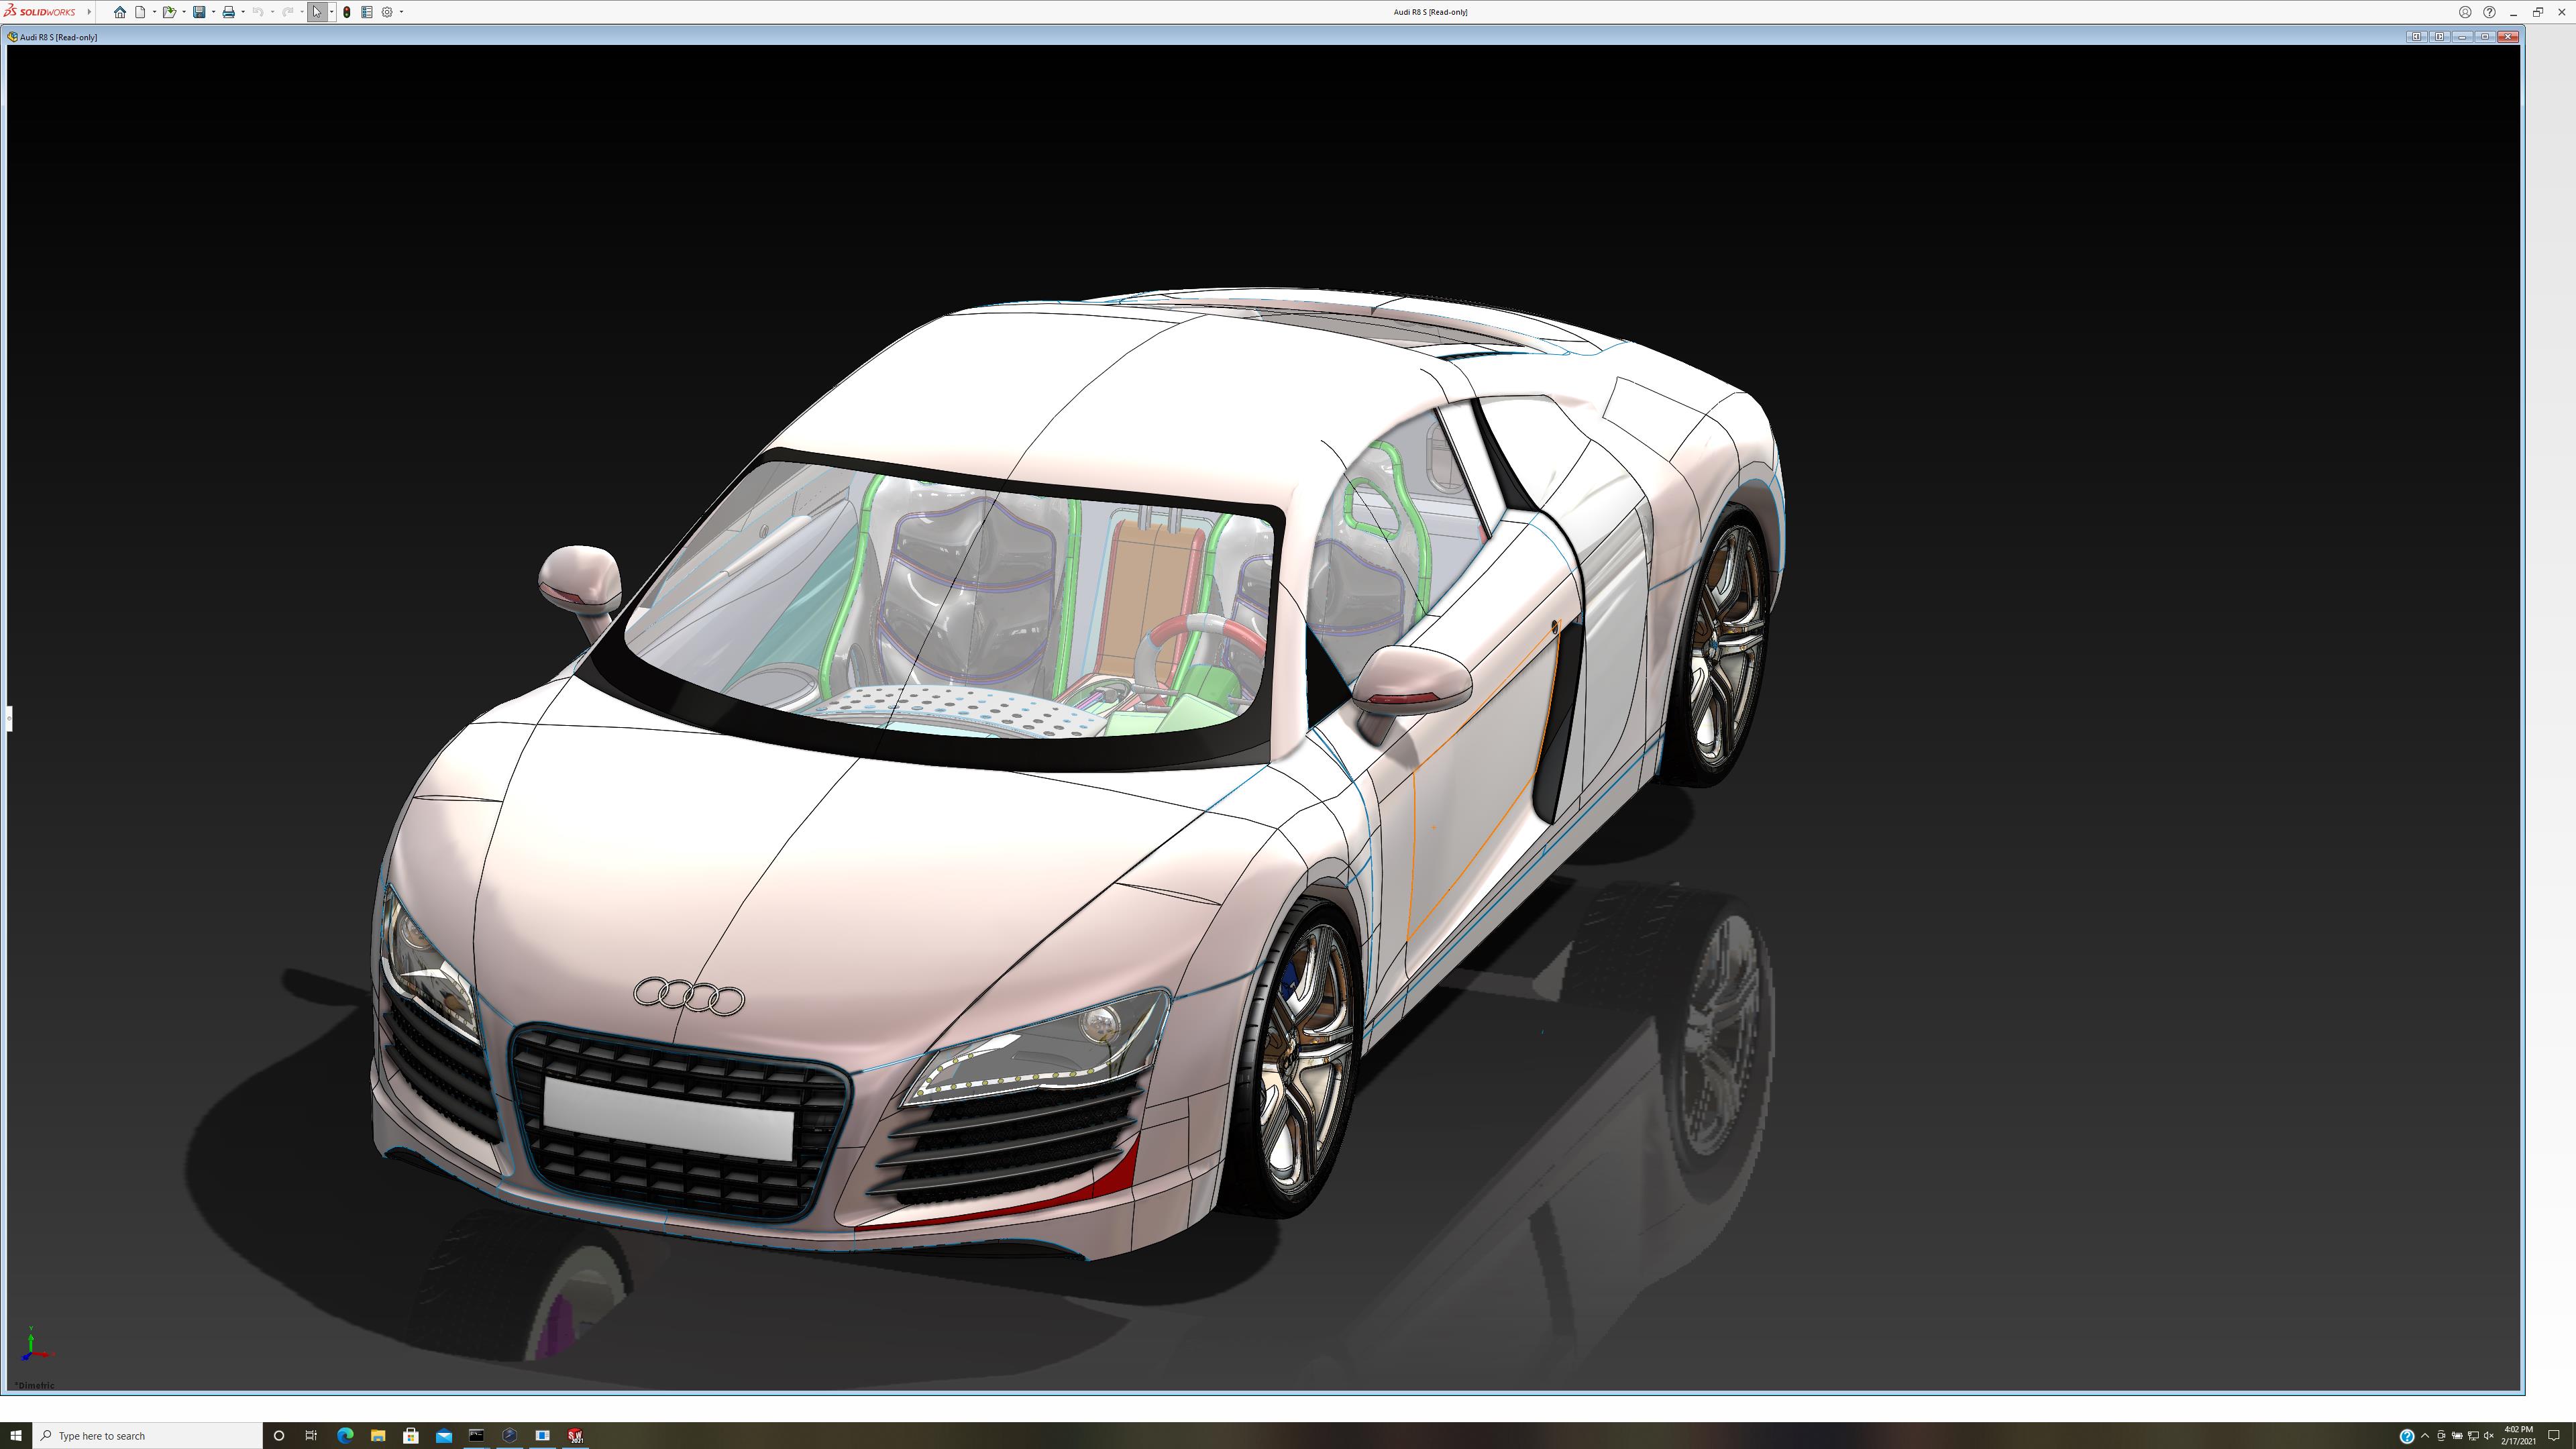Open Task View on taskbar
2576x1449 pixels.
click(311, 1435)
